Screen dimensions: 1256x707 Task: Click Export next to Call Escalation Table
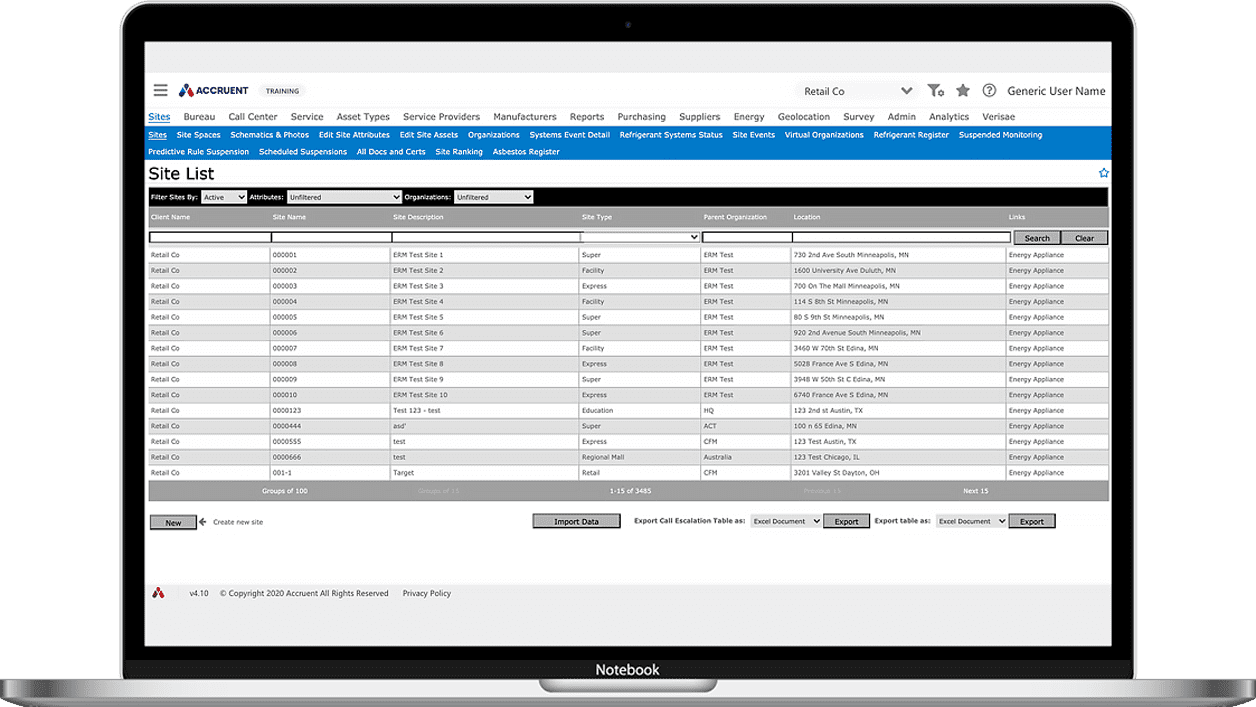[x=846, y=521]
